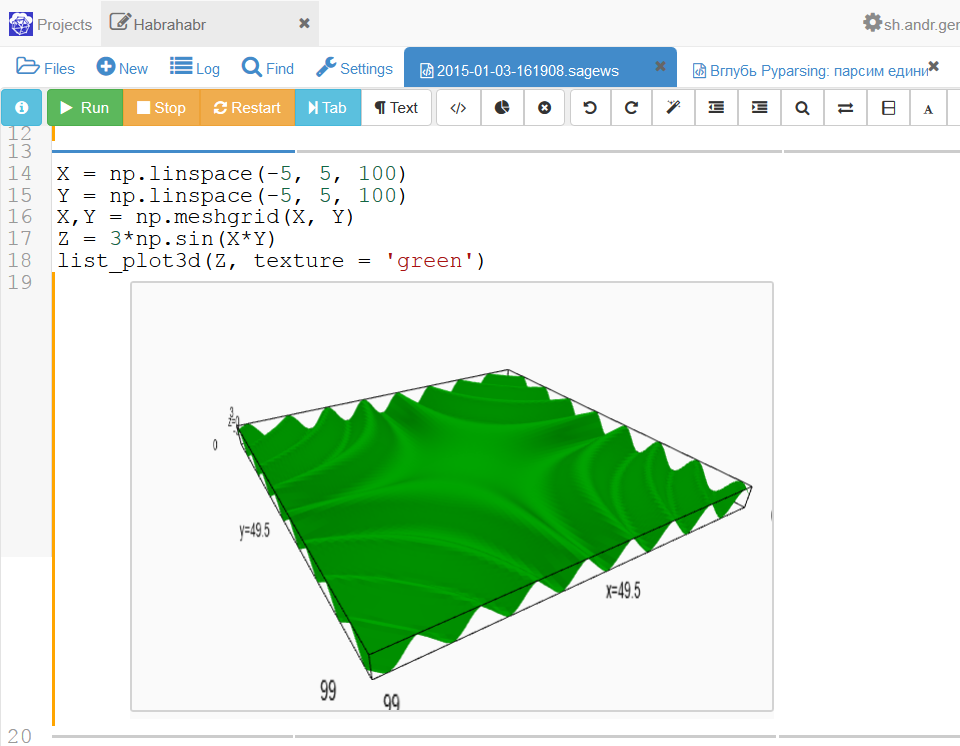Viewport: 960px width, 746px height.
Task: Click the blue info button
Action: pyautogui.click(x=21, y=108)
